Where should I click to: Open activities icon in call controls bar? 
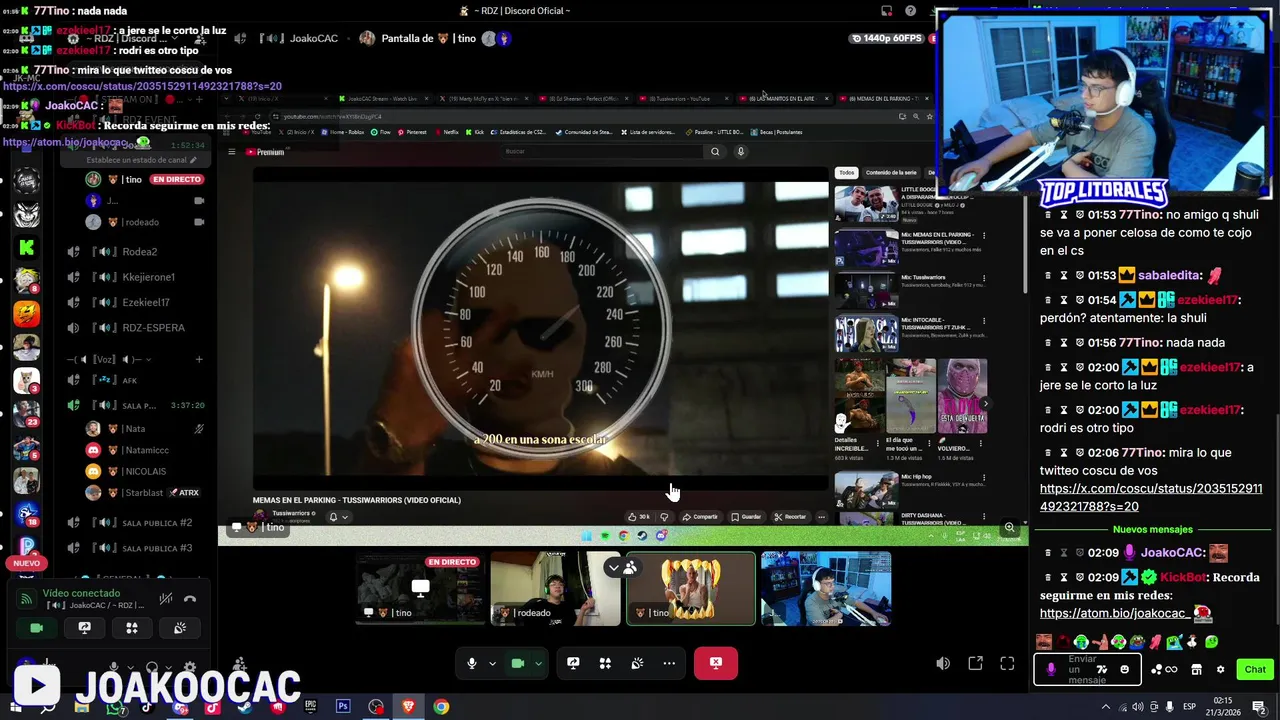click(x=605, y=663)
